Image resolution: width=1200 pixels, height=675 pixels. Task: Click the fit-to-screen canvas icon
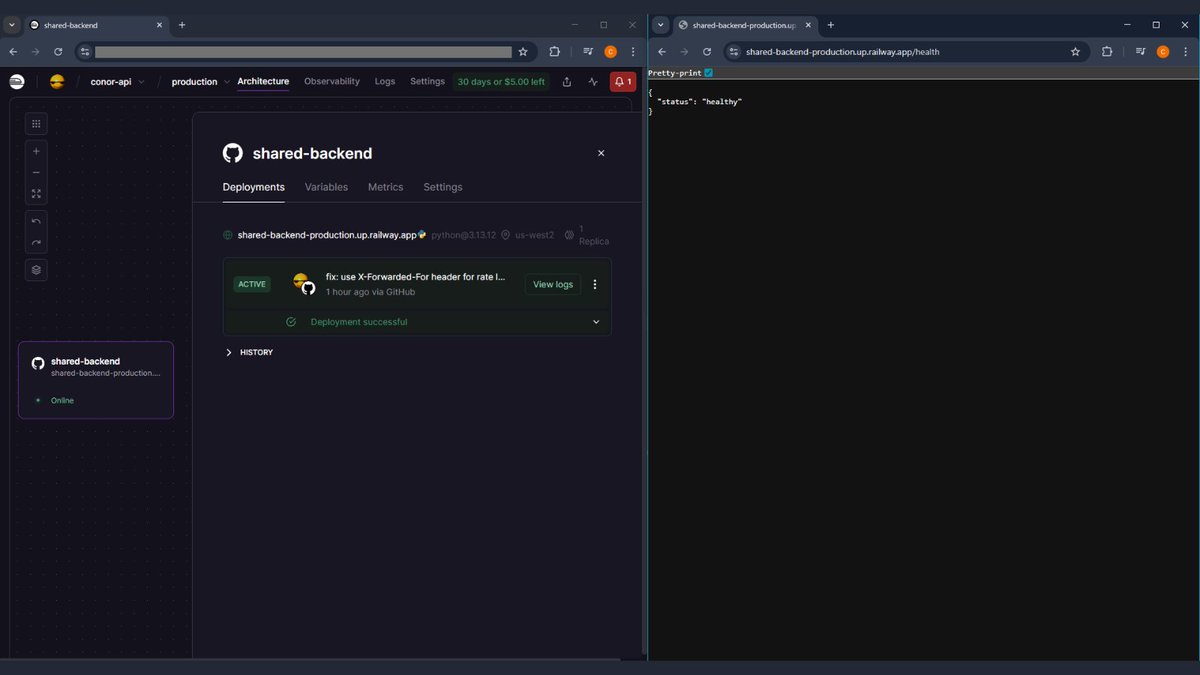click(36, 193)
